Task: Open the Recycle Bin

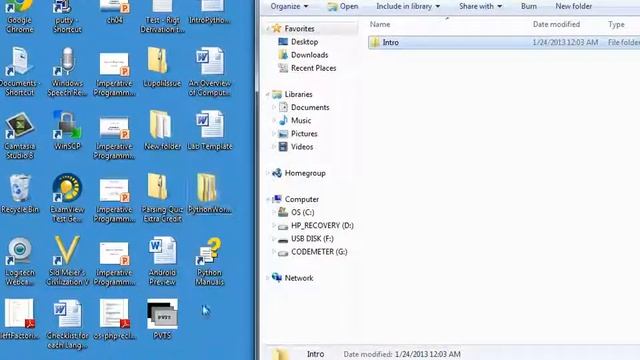Action: pyautogui.click(x=20, y=194)
